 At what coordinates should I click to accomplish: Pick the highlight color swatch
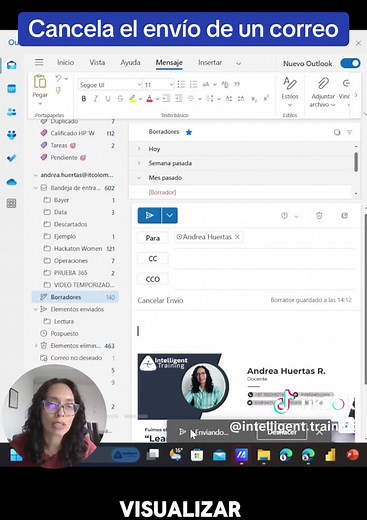[133, 99]
